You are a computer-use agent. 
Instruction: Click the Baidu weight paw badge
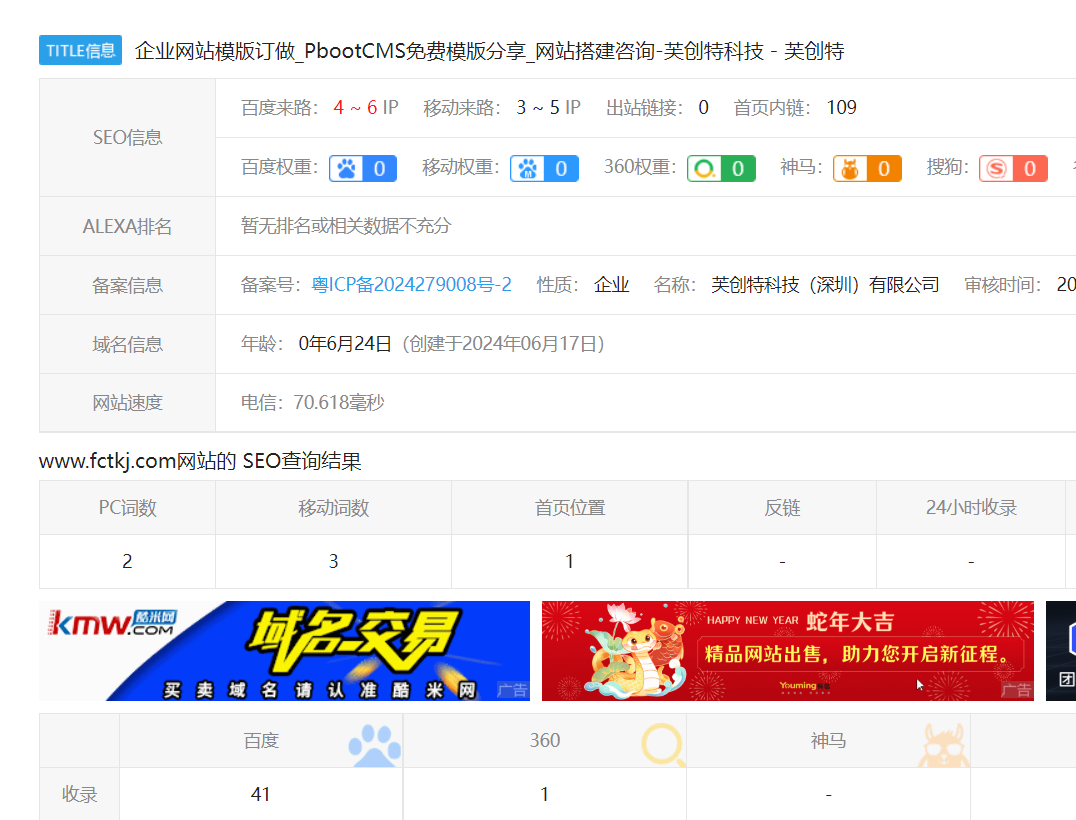(363, 169)
